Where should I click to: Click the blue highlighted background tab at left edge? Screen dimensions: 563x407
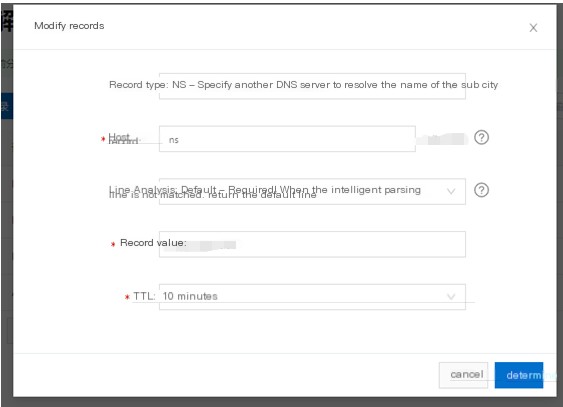coord(6,106)
